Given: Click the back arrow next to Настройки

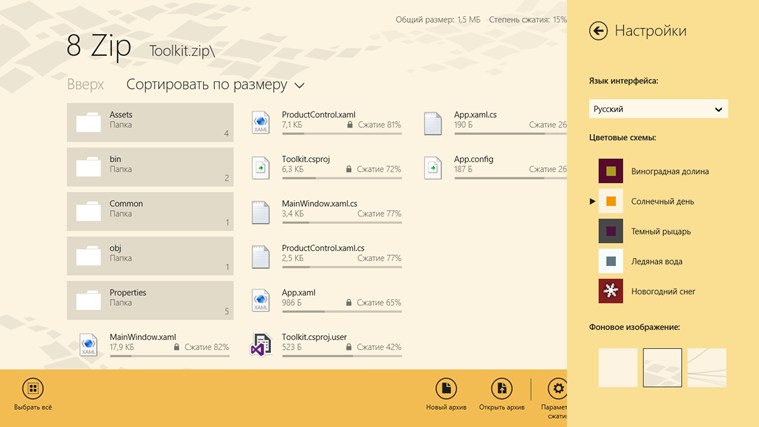Looking at the screenshot, I should [x=598, y=31].
